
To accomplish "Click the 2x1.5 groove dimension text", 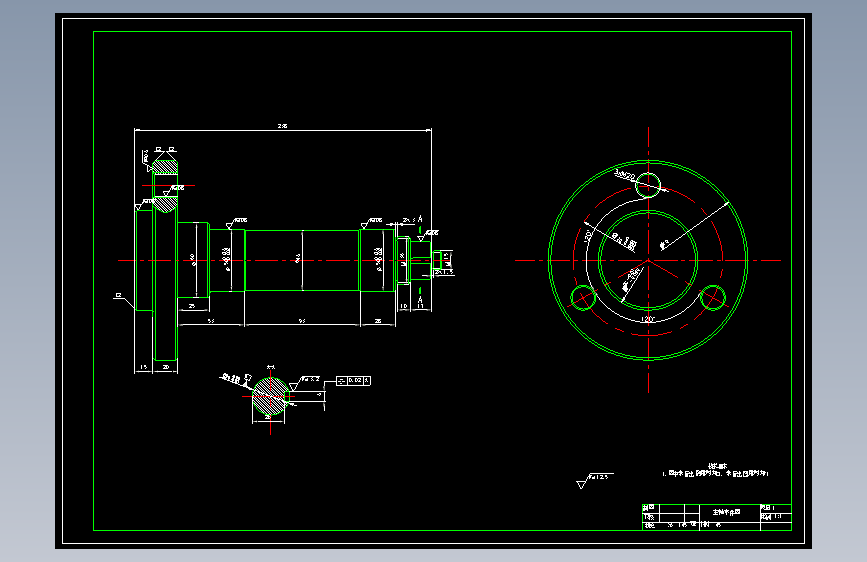I will 444,272.
